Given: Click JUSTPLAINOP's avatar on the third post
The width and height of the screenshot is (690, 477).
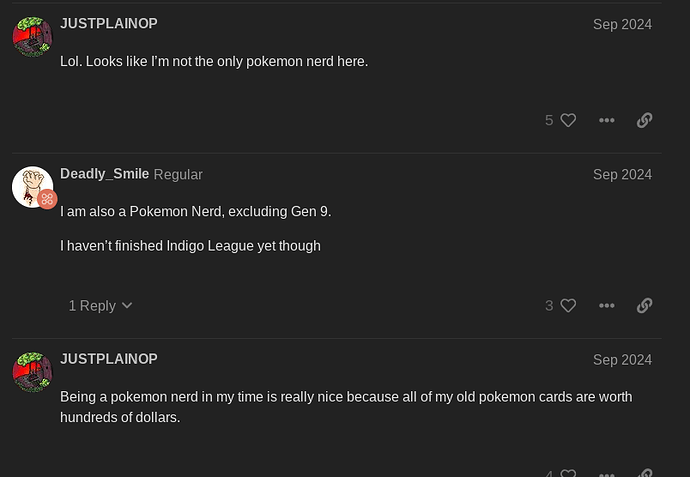Looking at the screenshot, I should tap(32, 372).
